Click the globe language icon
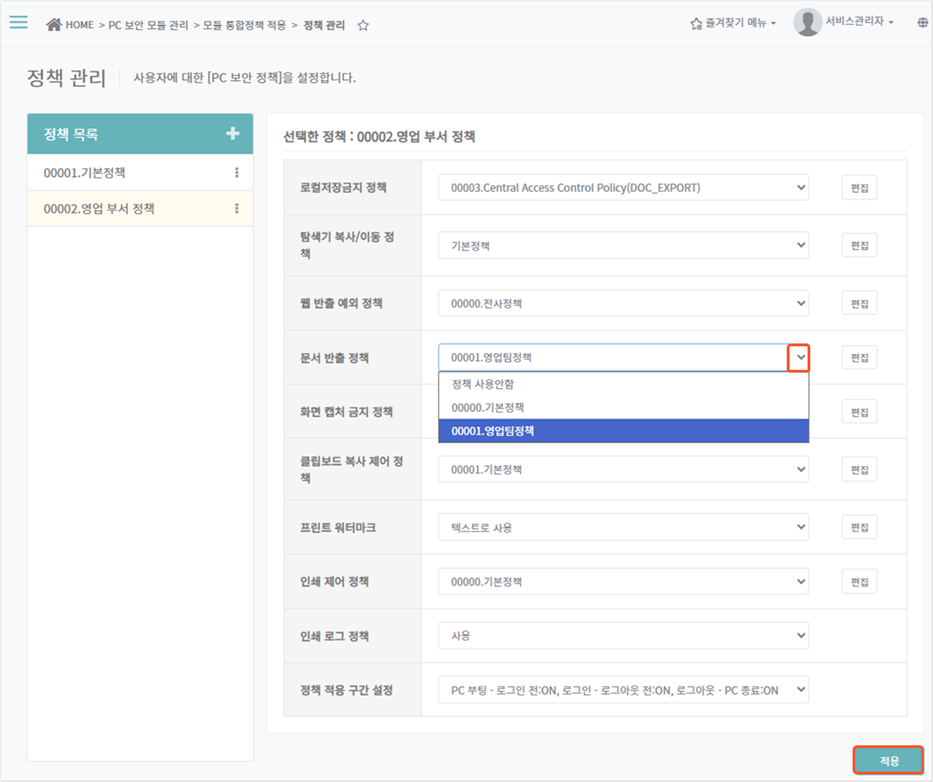The height and width of the screenshot is (782, 933). [922, 23]
